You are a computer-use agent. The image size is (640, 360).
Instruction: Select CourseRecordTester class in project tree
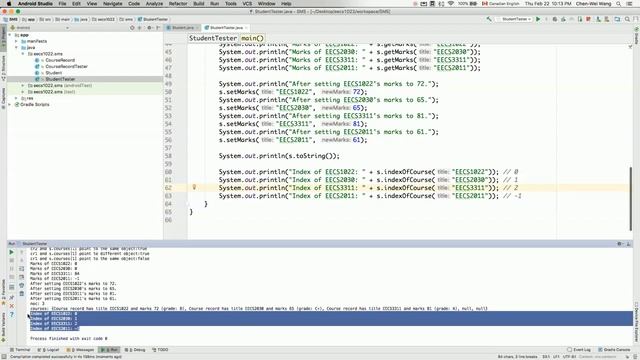pos(66,67)
